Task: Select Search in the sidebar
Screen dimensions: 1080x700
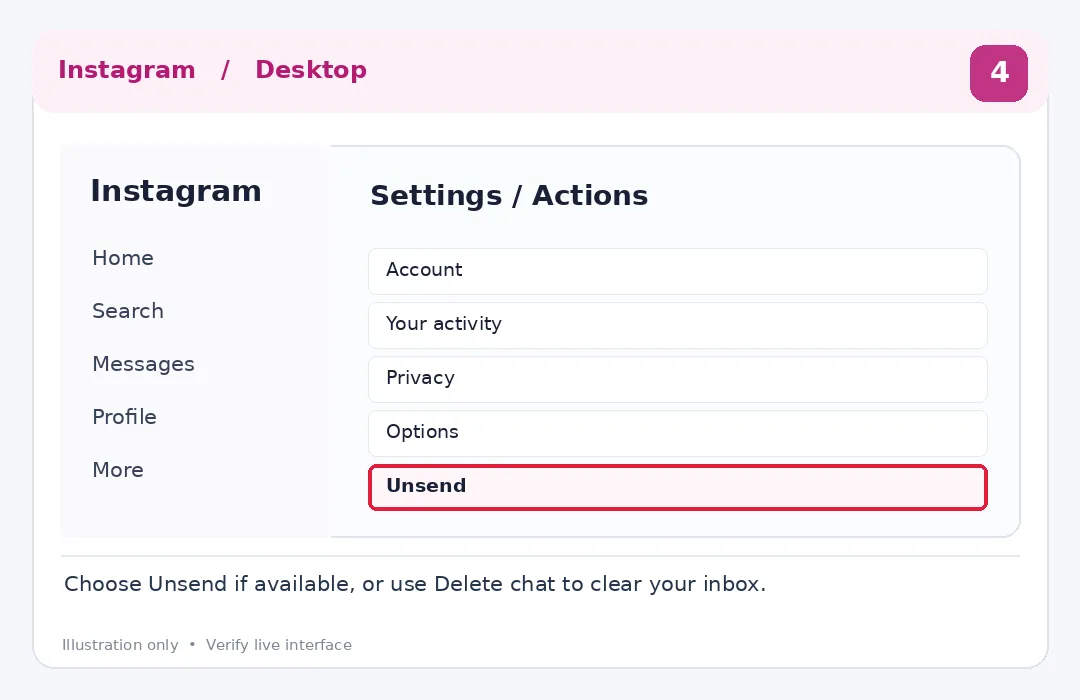Action: click(127, 311)
